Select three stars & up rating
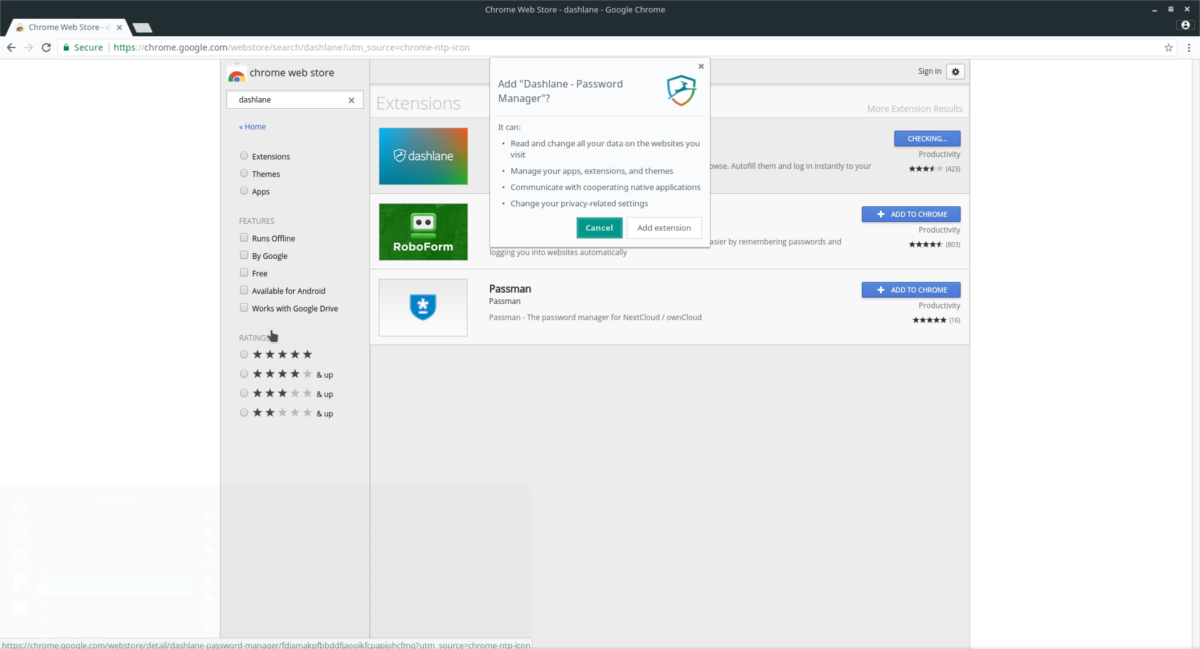 [244, 393]
